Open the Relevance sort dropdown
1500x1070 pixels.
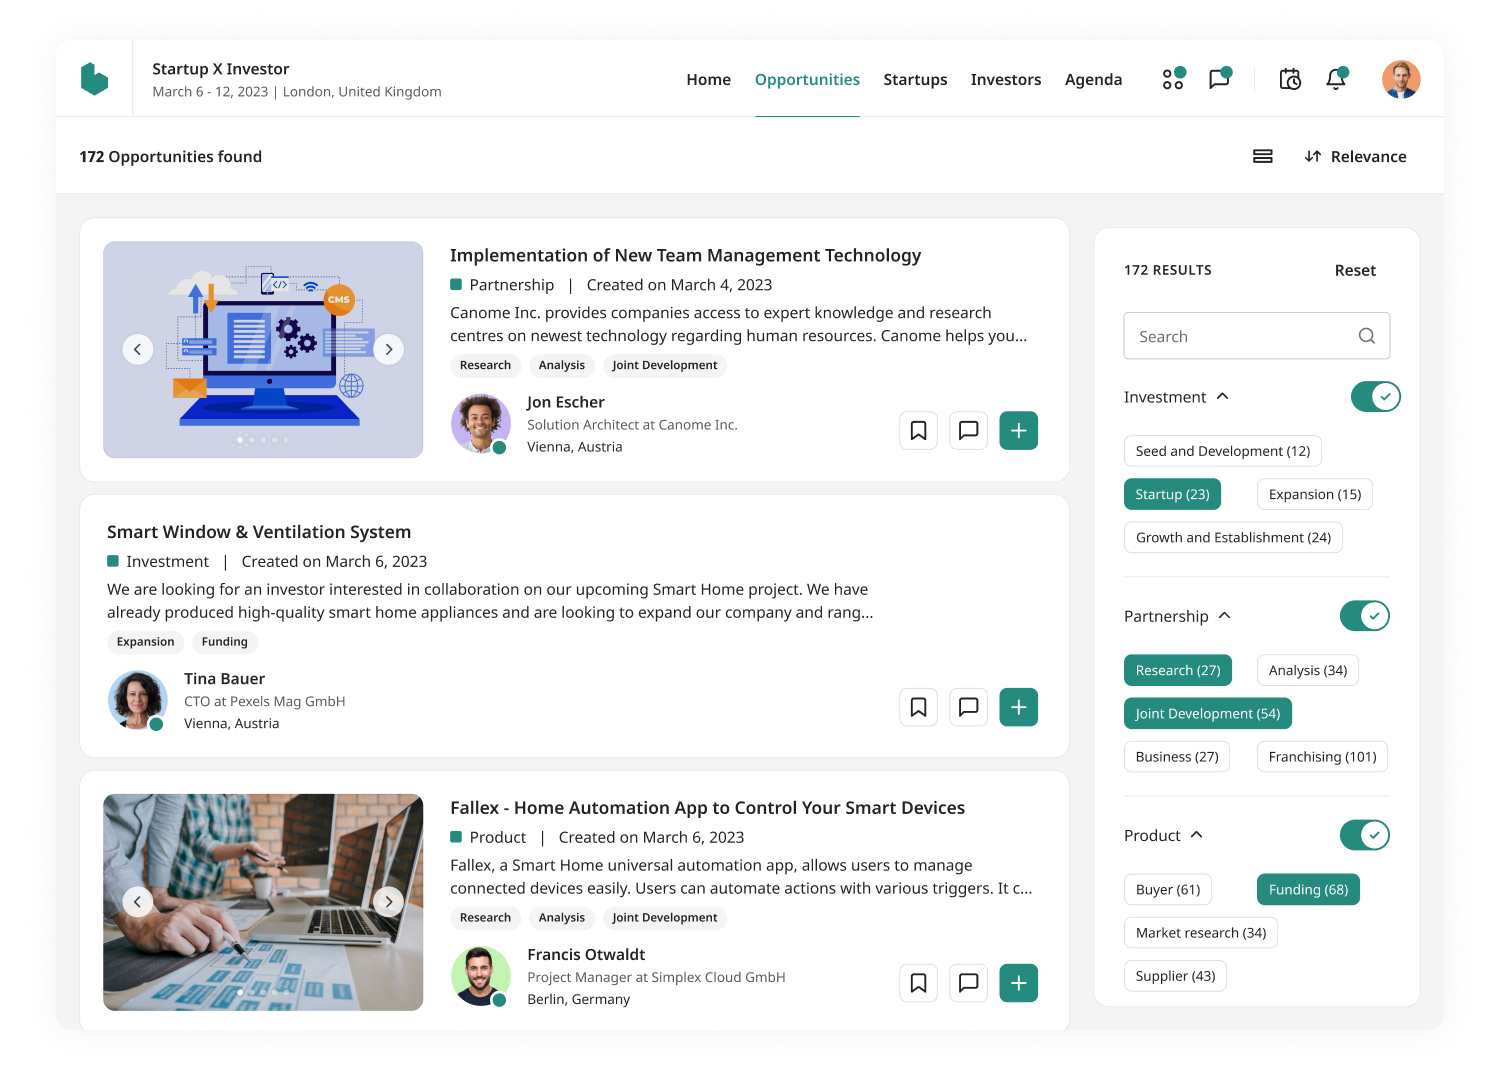tap(1355, 156)
